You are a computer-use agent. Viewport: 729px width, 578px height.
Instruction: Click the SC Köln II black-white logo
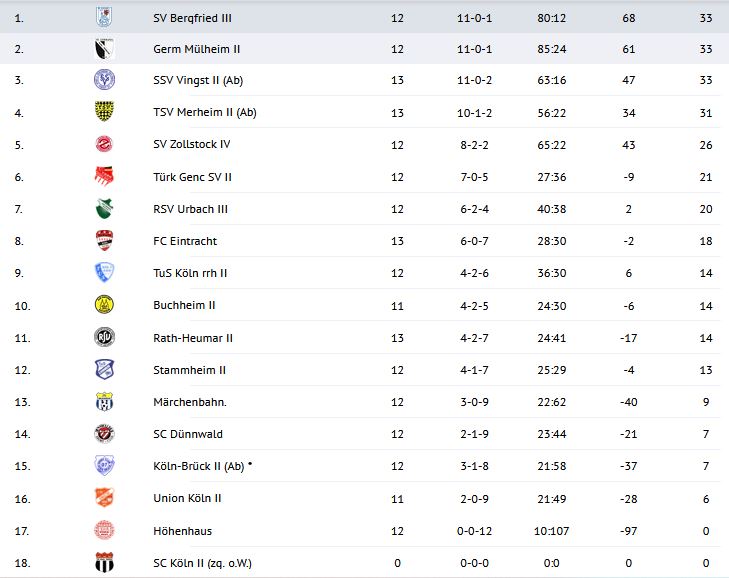104,562
